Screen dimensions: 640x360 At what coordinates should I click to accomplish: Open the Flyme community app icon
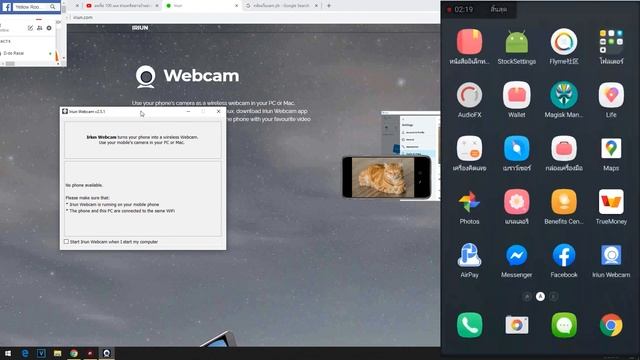click(564, 42)
